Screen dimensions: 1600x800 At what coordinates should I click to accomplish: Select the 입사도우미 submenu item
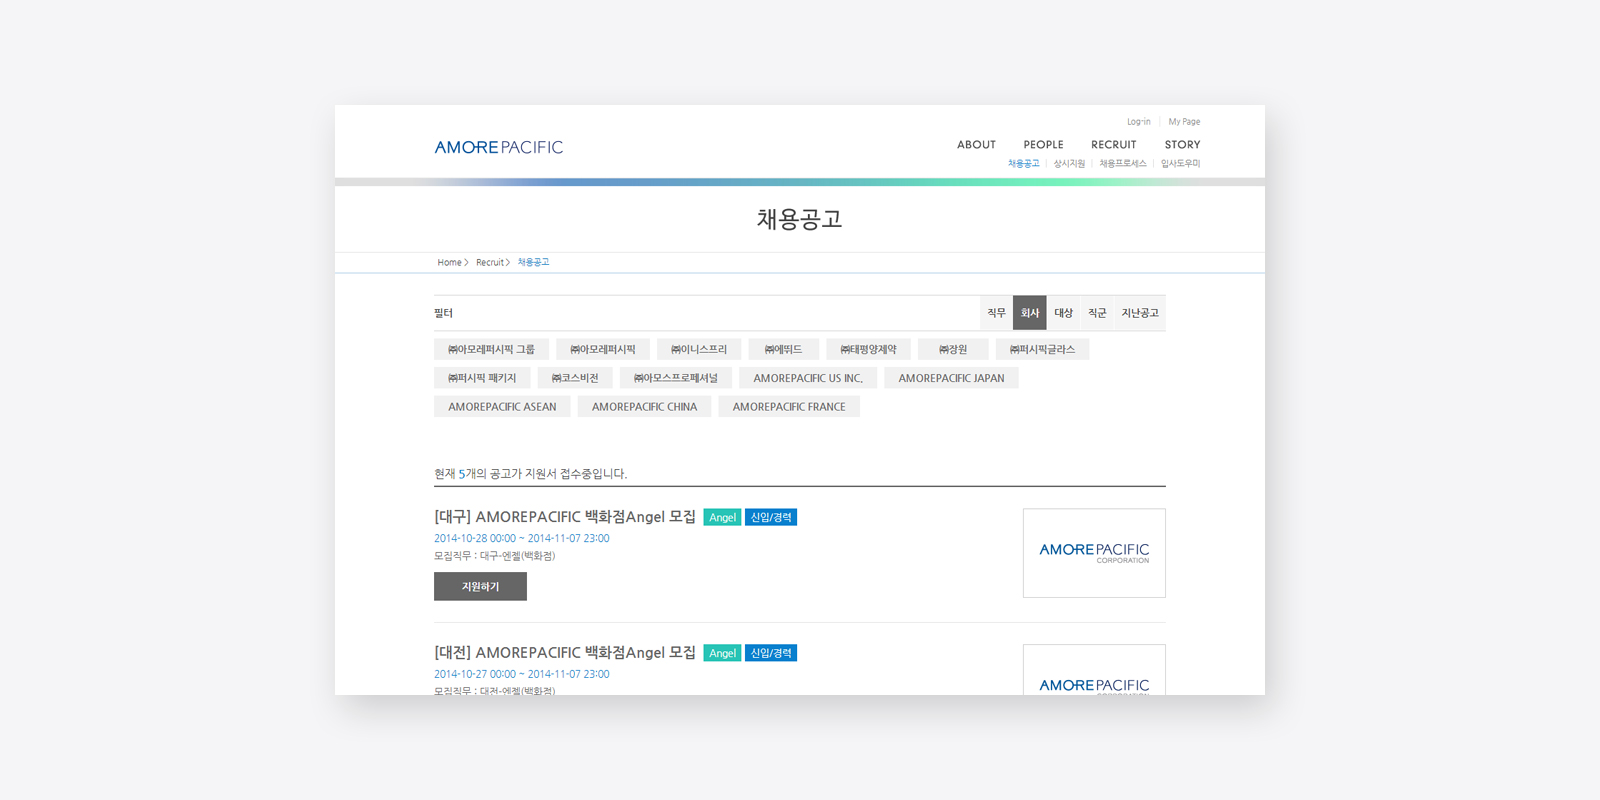click(1180, 164)
